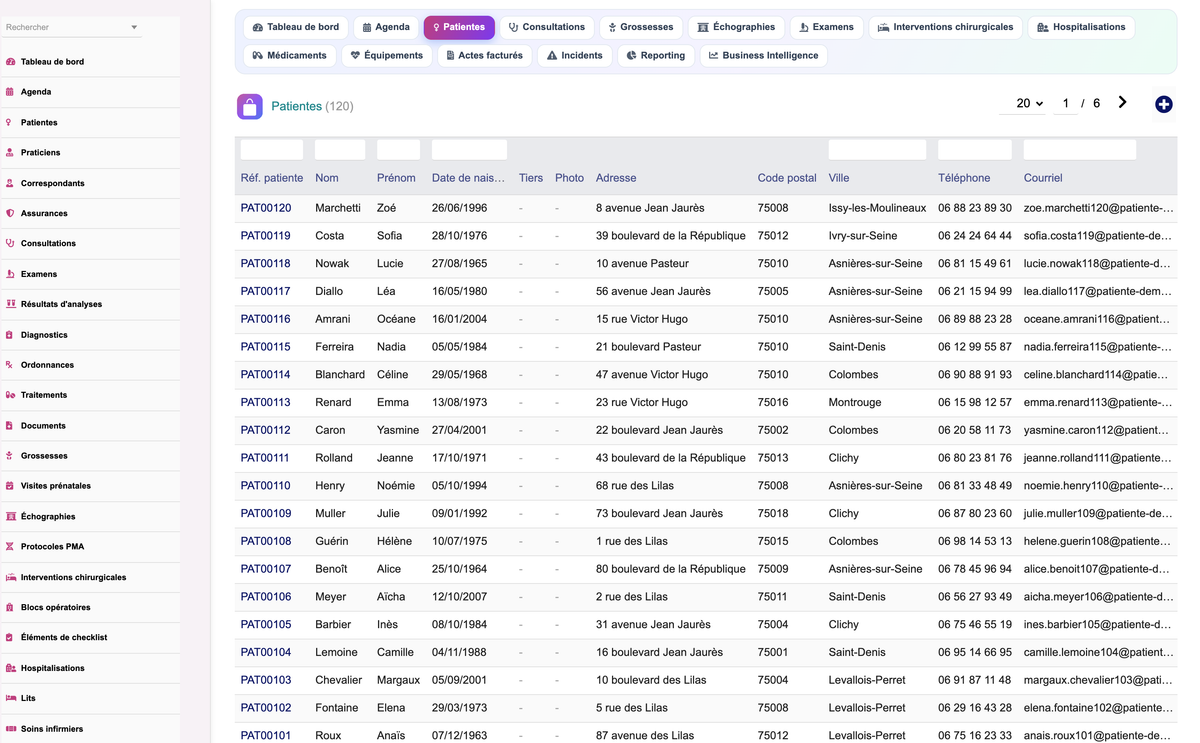
Task: Switch to Grossesses top tab
Action: [641, 27]
